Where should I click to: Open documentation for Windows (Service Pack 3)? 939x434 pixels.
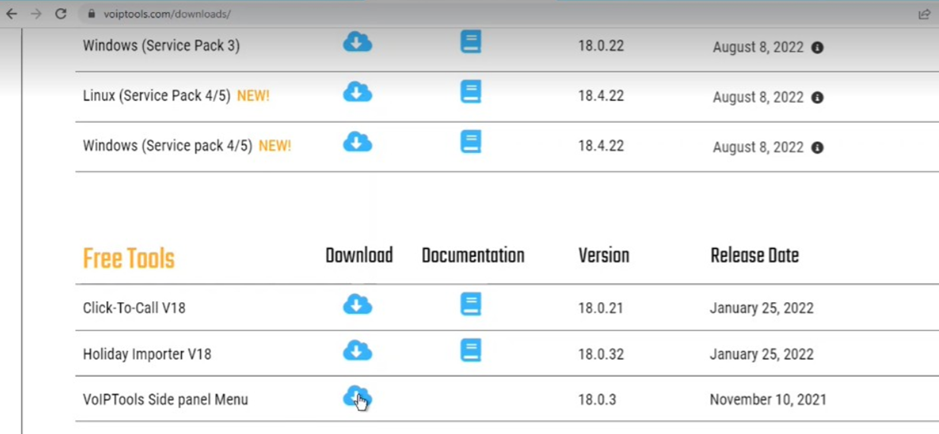point(471,42)
